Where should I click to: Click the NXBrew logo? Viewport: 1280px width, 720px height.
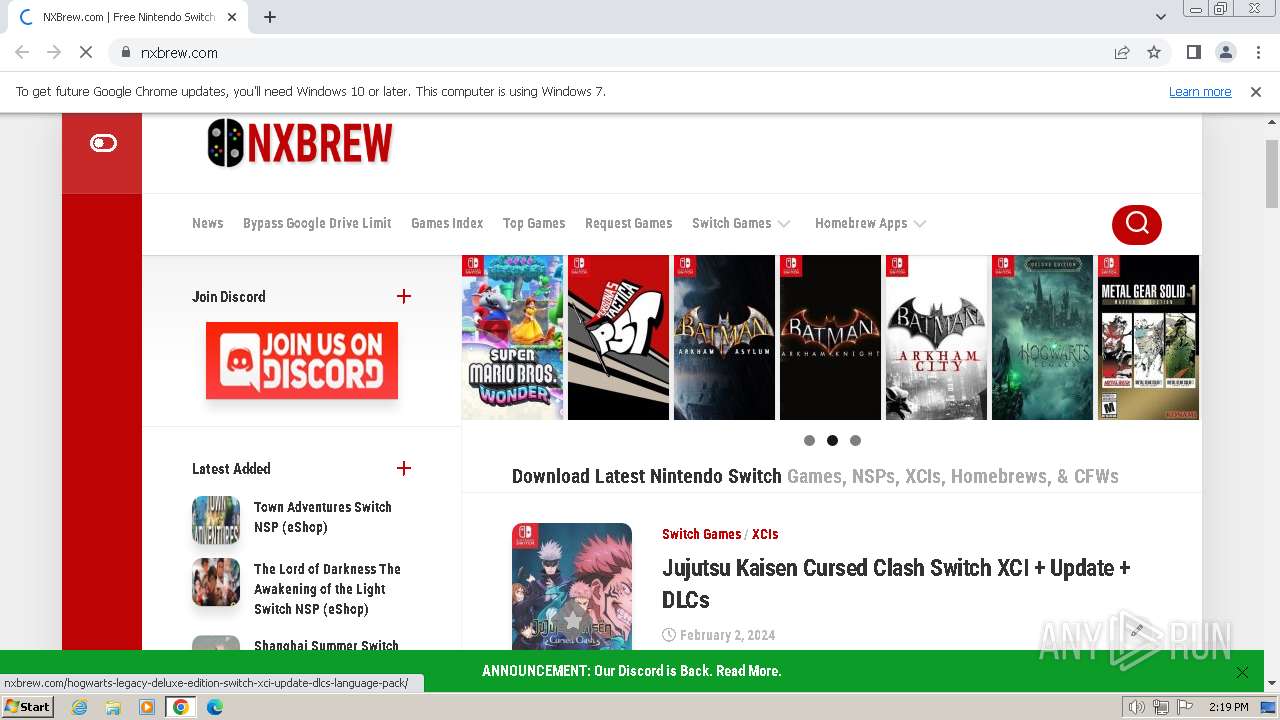(300, 143)
